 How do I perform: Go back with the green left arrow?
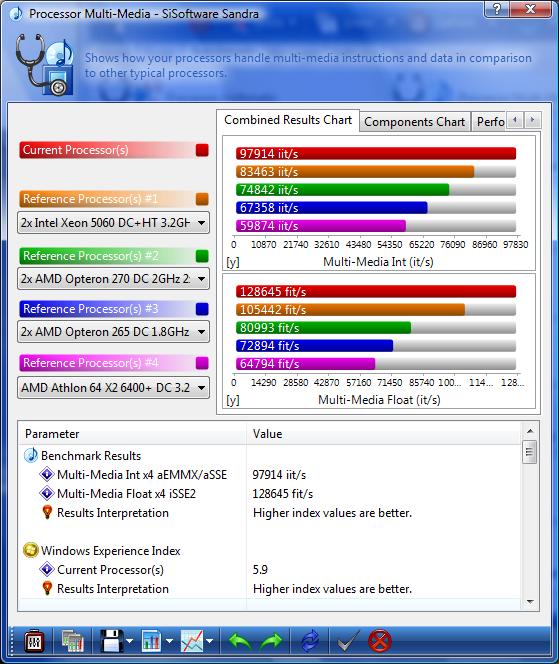241,642
